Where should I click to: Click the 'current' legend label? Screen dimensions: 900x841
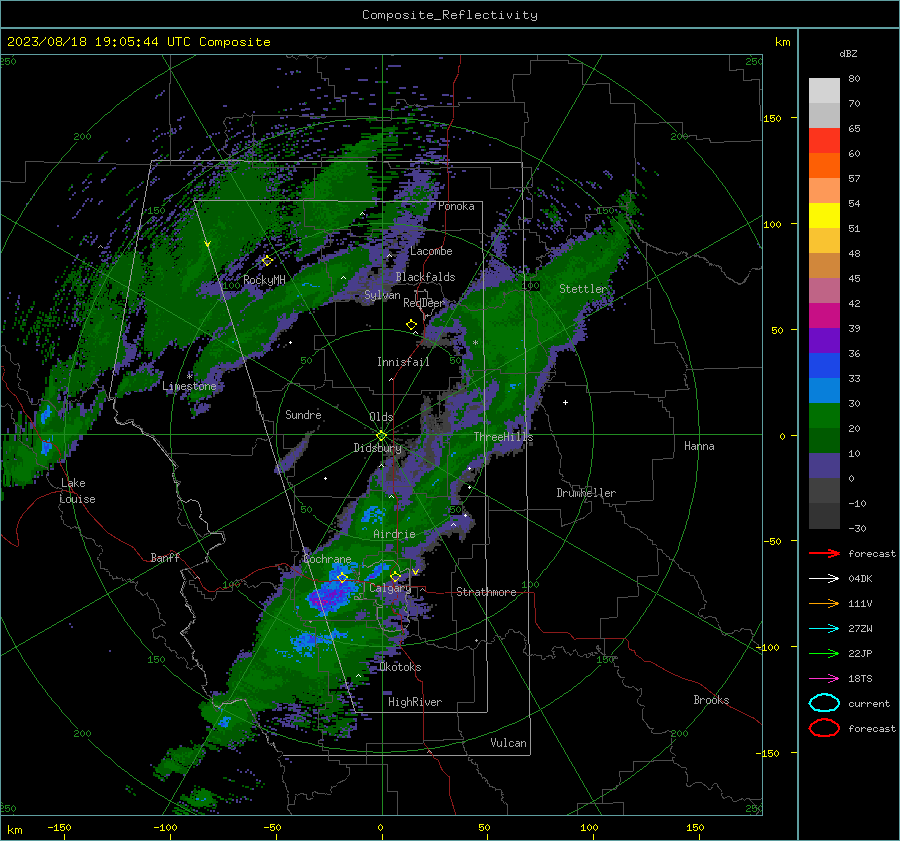click(869, 703)
